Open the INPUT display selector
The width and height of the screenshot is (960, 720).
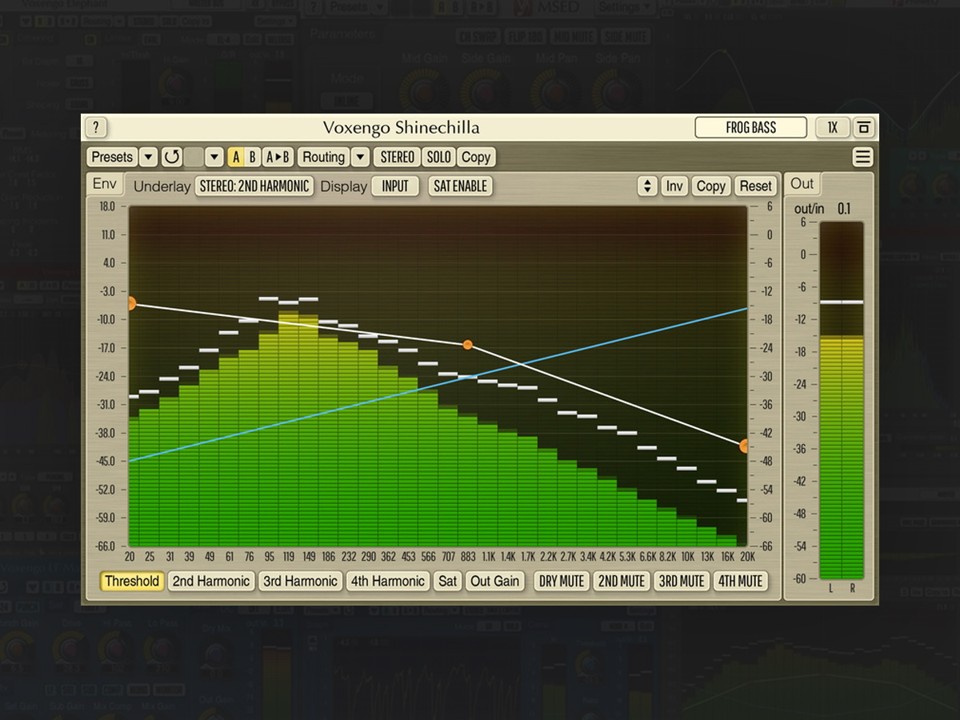coord(395,186)
